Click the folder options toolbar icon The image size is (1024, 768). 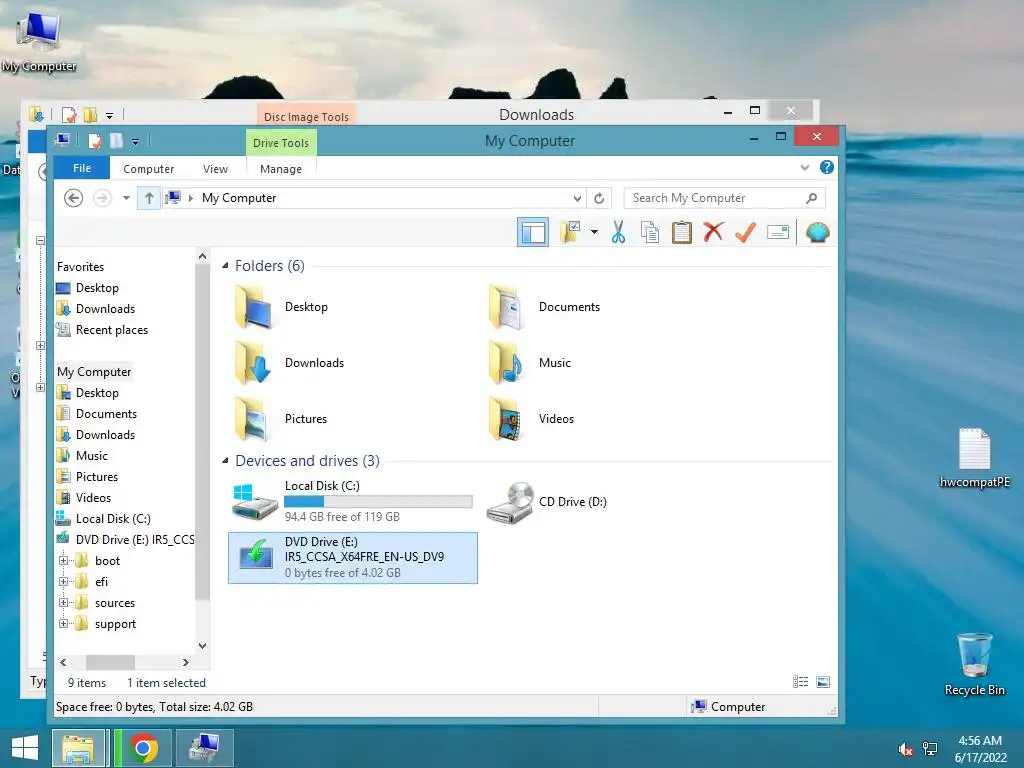point(569,232)
